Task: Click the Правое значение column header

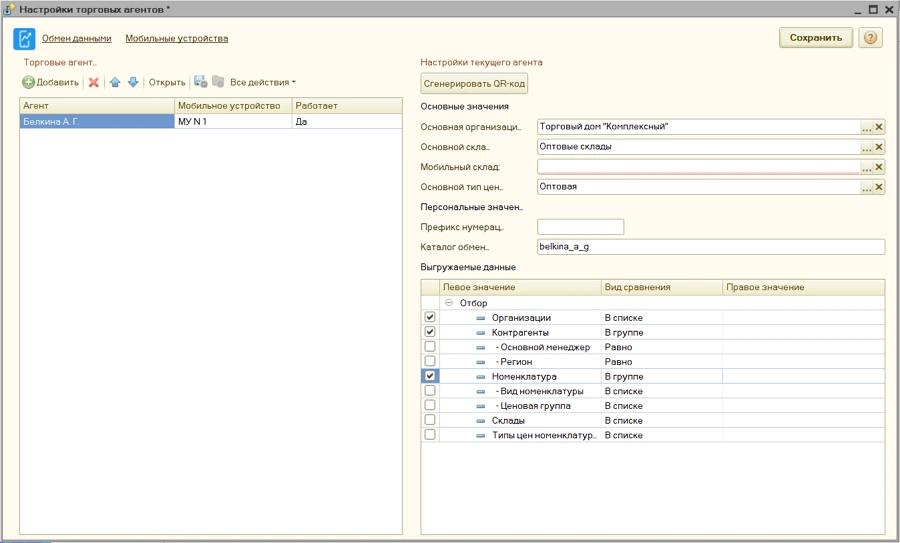Action: tap(803, 287)
